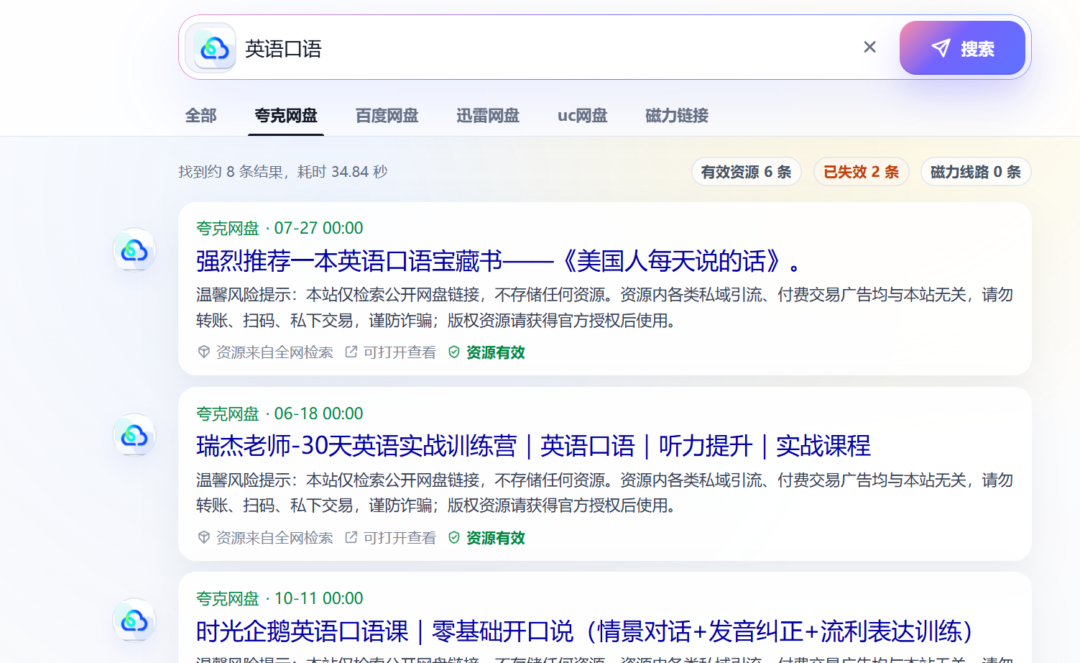Click 夸克网盘 · 06-18 00:00 source line
The height and width of the screenshot is (663, 1080).
tap(279, 413)
